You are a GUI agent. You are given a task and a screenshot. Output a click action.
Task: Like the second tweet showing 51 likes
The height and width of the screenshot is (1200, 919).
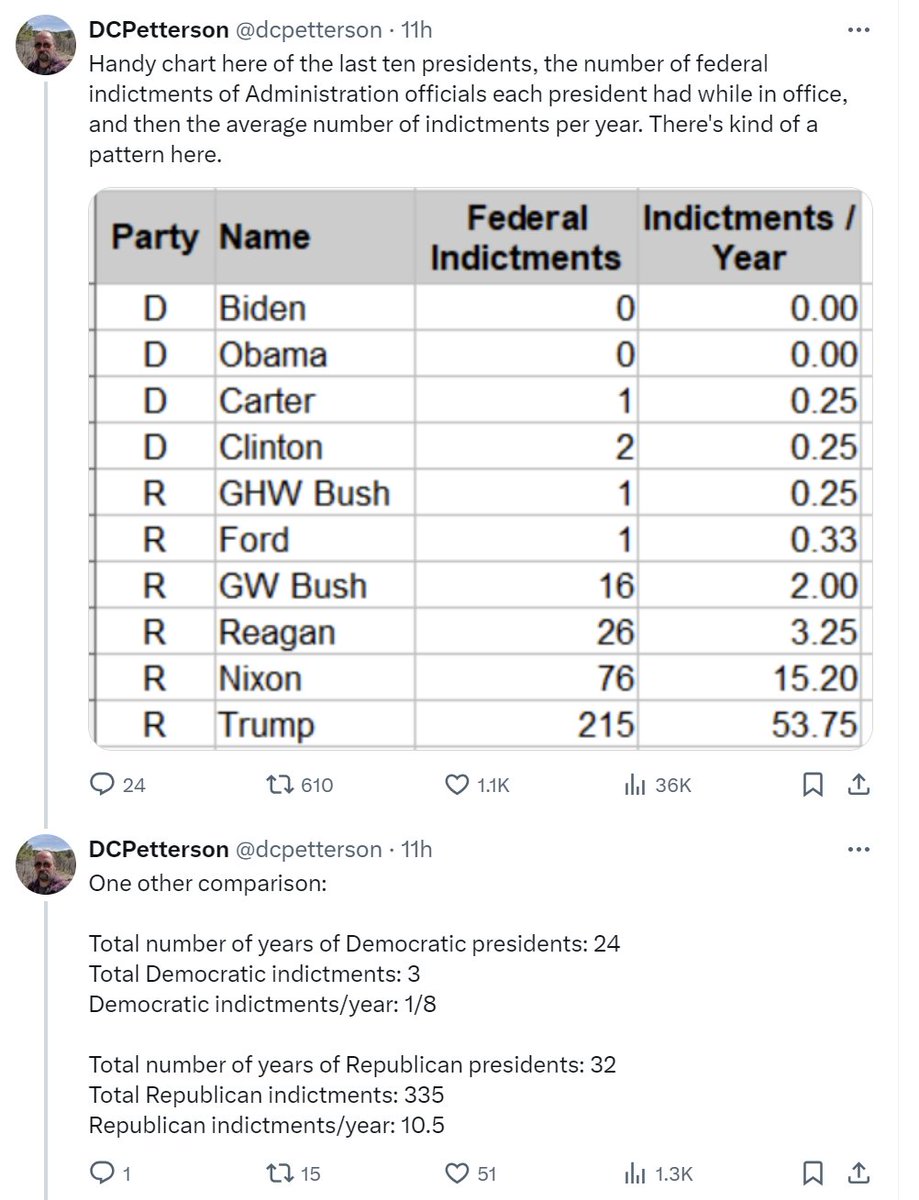(470, 1173)
